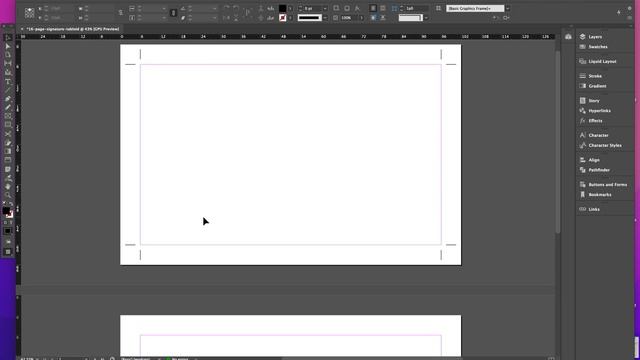Click the swap fill and stroke arrow
The height and width of the screenshot is (360, 640).
[x=11, y=204]
